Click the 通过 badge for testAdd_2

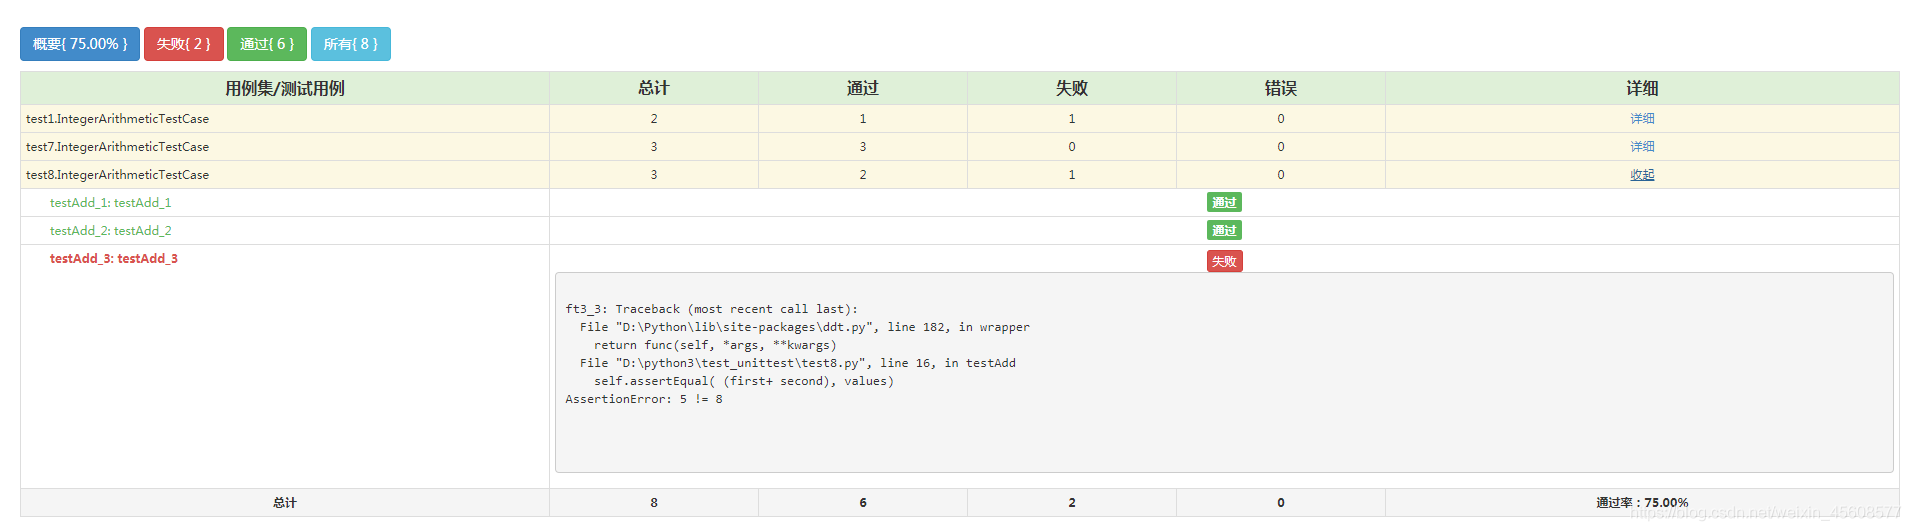tap(1223, 231)
